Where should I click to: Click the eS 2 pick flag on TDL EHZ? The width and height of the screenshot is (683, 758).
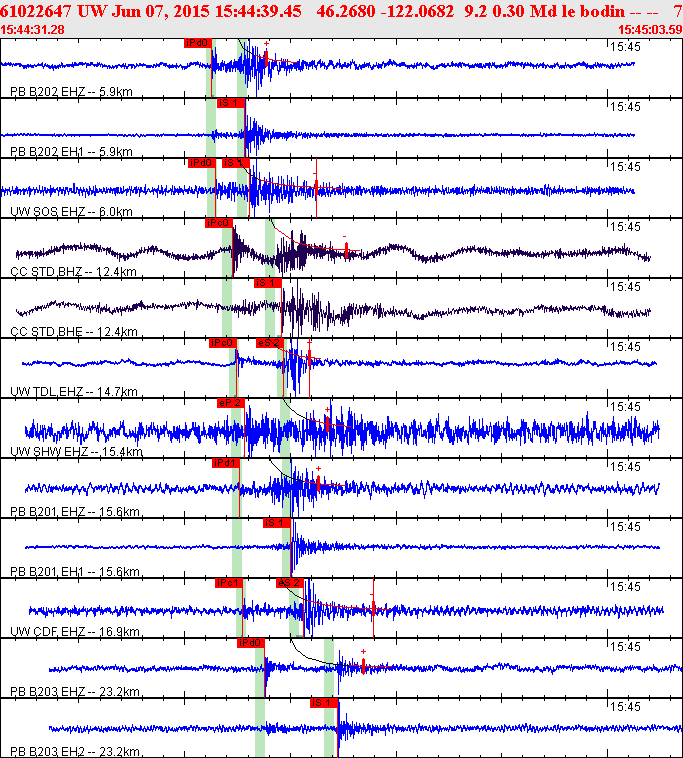(x=269, y=343)
